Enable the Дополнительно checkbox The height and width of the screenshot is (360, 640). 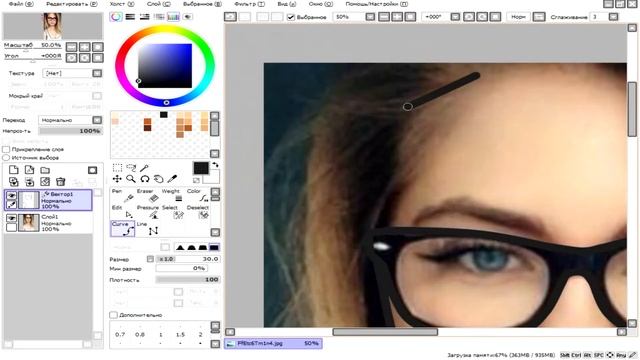[113, 315]
